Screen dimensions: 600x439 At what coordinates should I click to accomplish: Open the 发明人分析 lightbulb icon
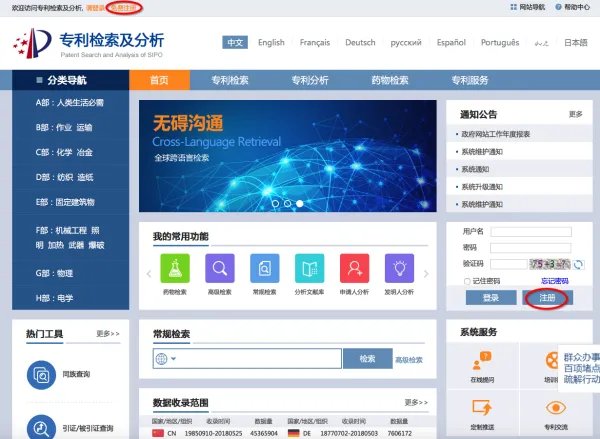[399, 268]
